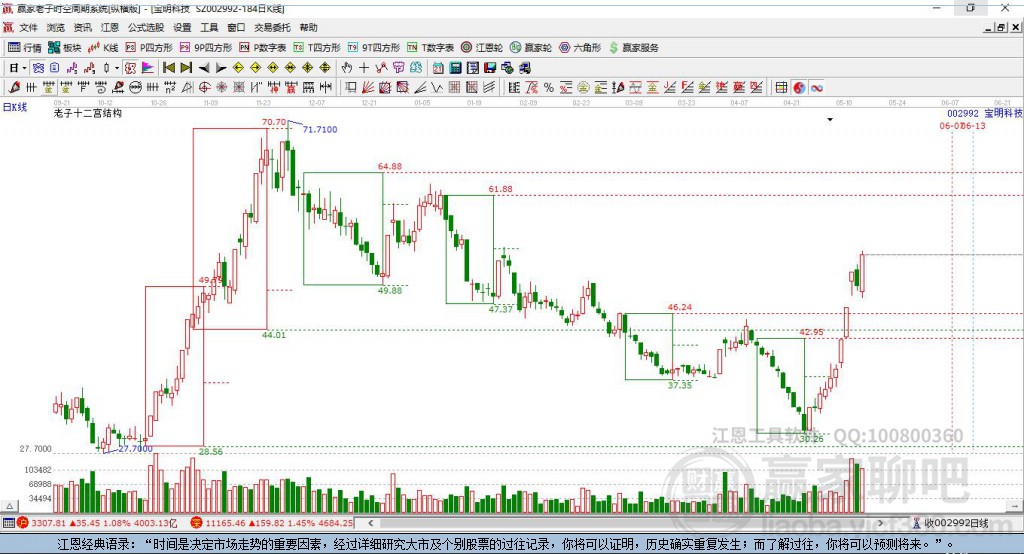Click the 71.7100 high price label

(x=320, y=129)
